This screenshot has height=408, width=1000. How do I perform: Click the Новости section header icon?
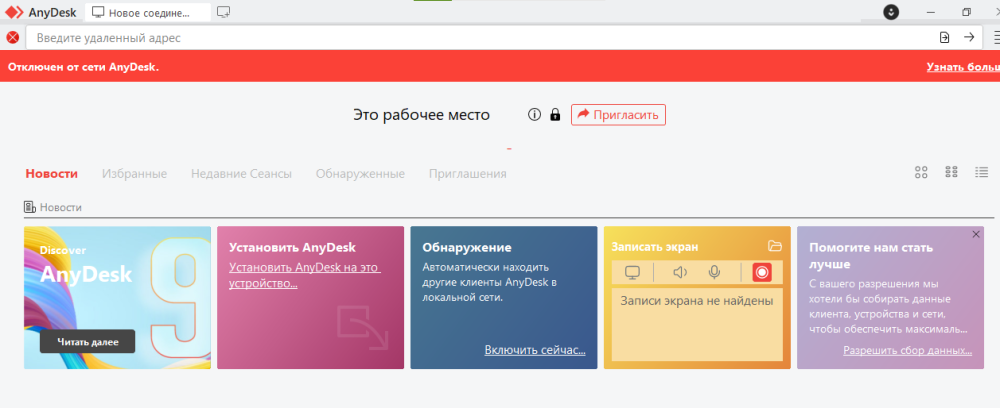click(29, 207)
